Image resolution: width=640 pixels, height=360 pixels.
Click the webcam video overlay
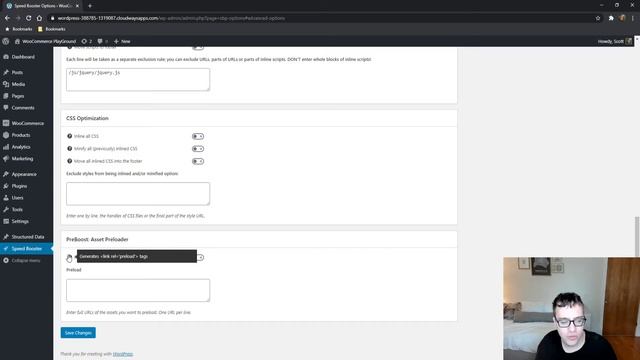[571, 309]
